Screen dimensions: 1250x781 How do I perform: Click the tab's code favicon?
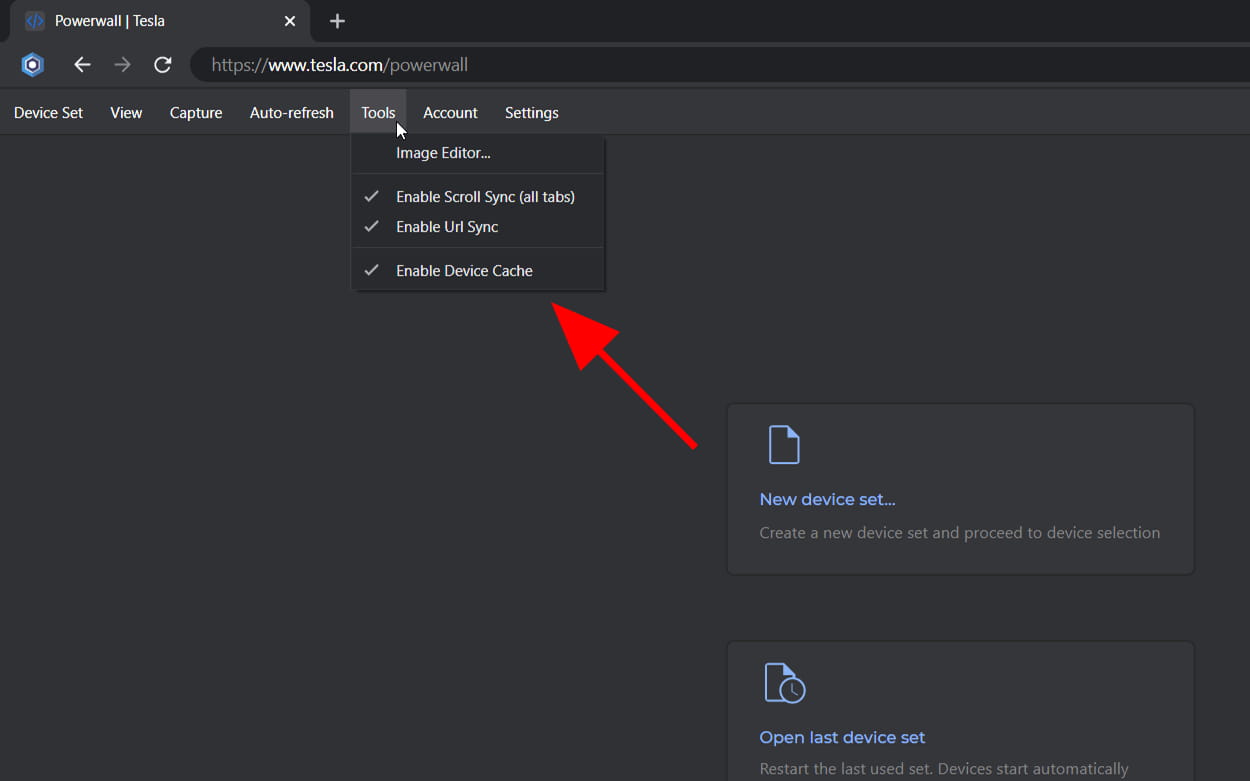[x=35, y=21]
